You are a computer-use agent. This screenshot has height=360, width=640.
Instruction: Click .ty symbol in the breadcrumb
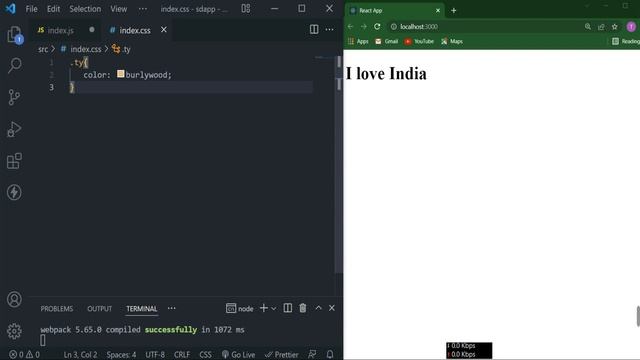coord(126,49)
